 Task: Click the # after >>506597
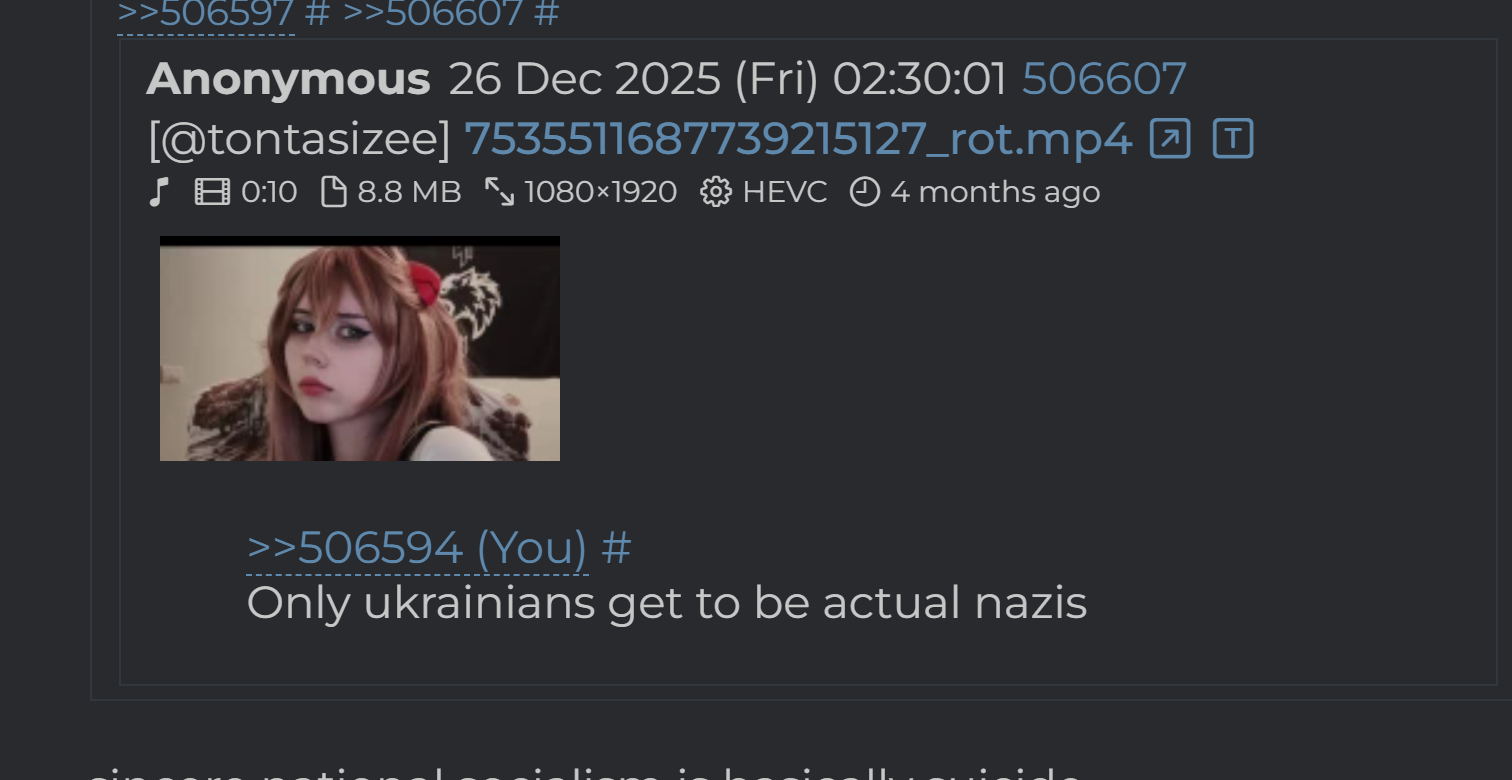click(x=318, y=14)
